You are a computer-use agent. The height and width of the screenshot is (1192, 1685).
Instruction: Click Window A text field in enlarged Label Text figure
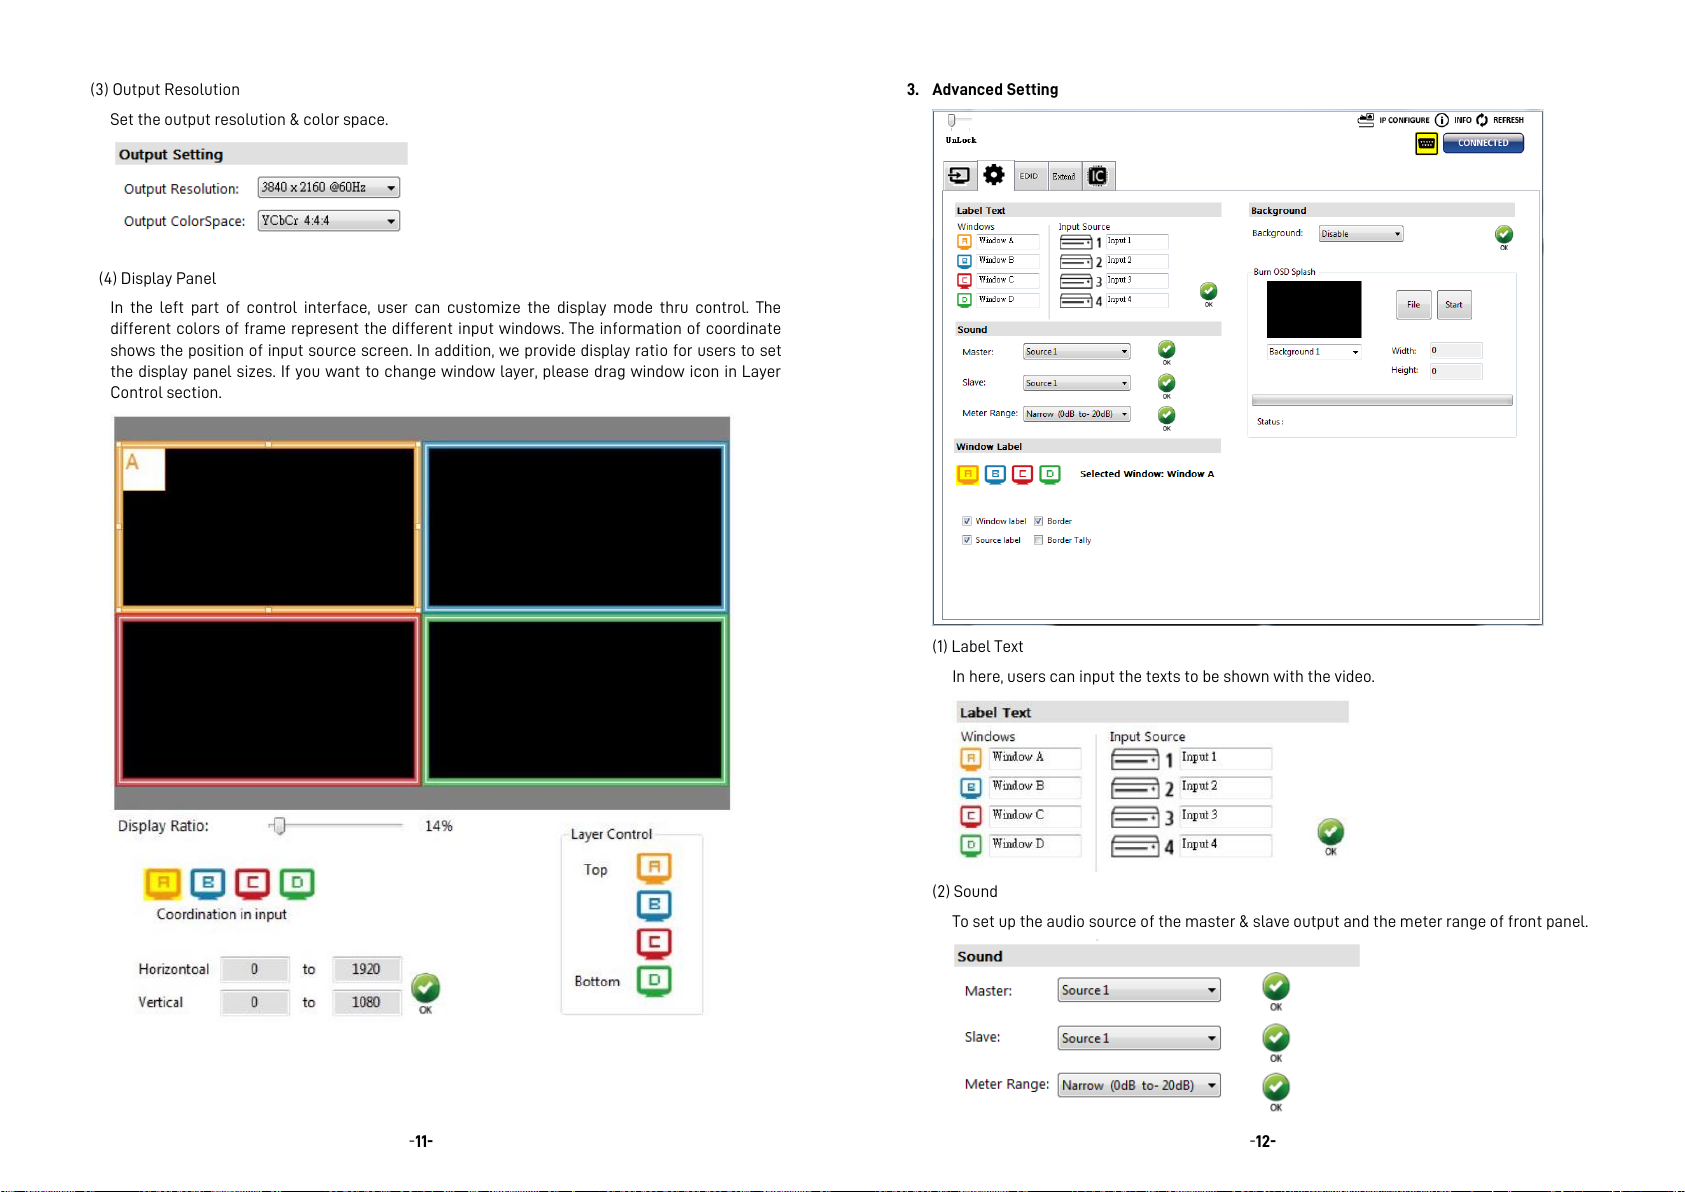tap(1035, 758)
